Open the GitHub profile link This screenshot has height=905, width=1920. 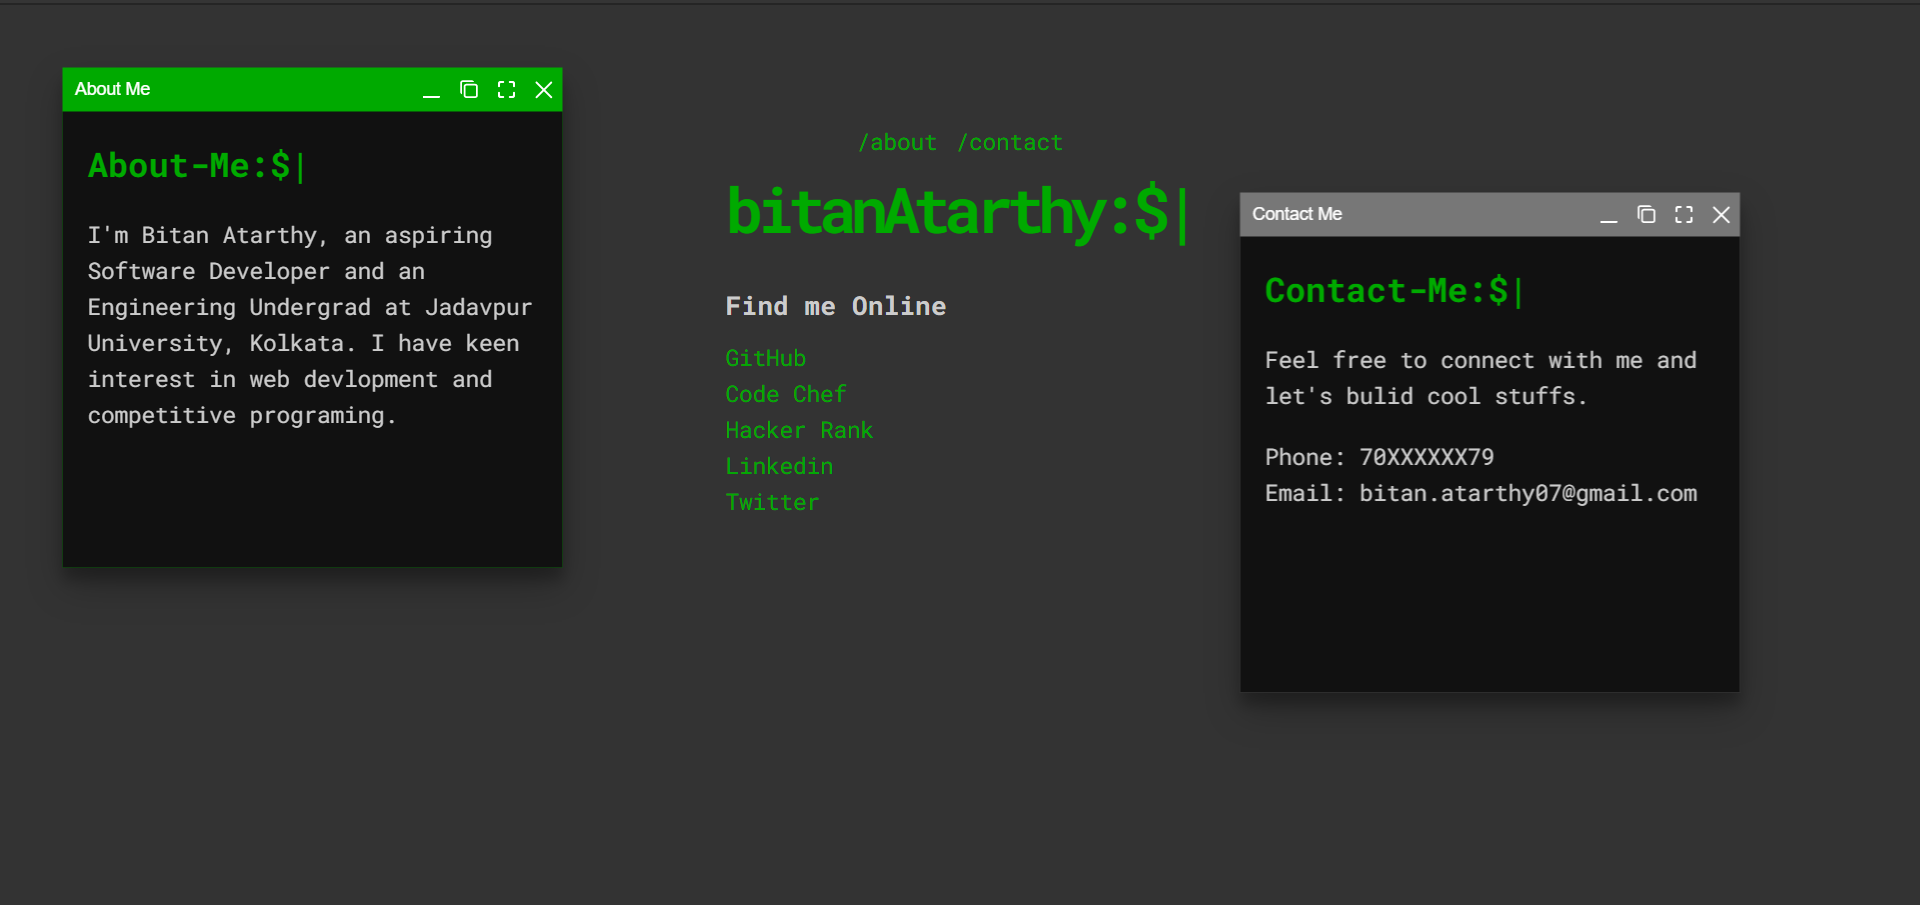[x=765, y=358]
